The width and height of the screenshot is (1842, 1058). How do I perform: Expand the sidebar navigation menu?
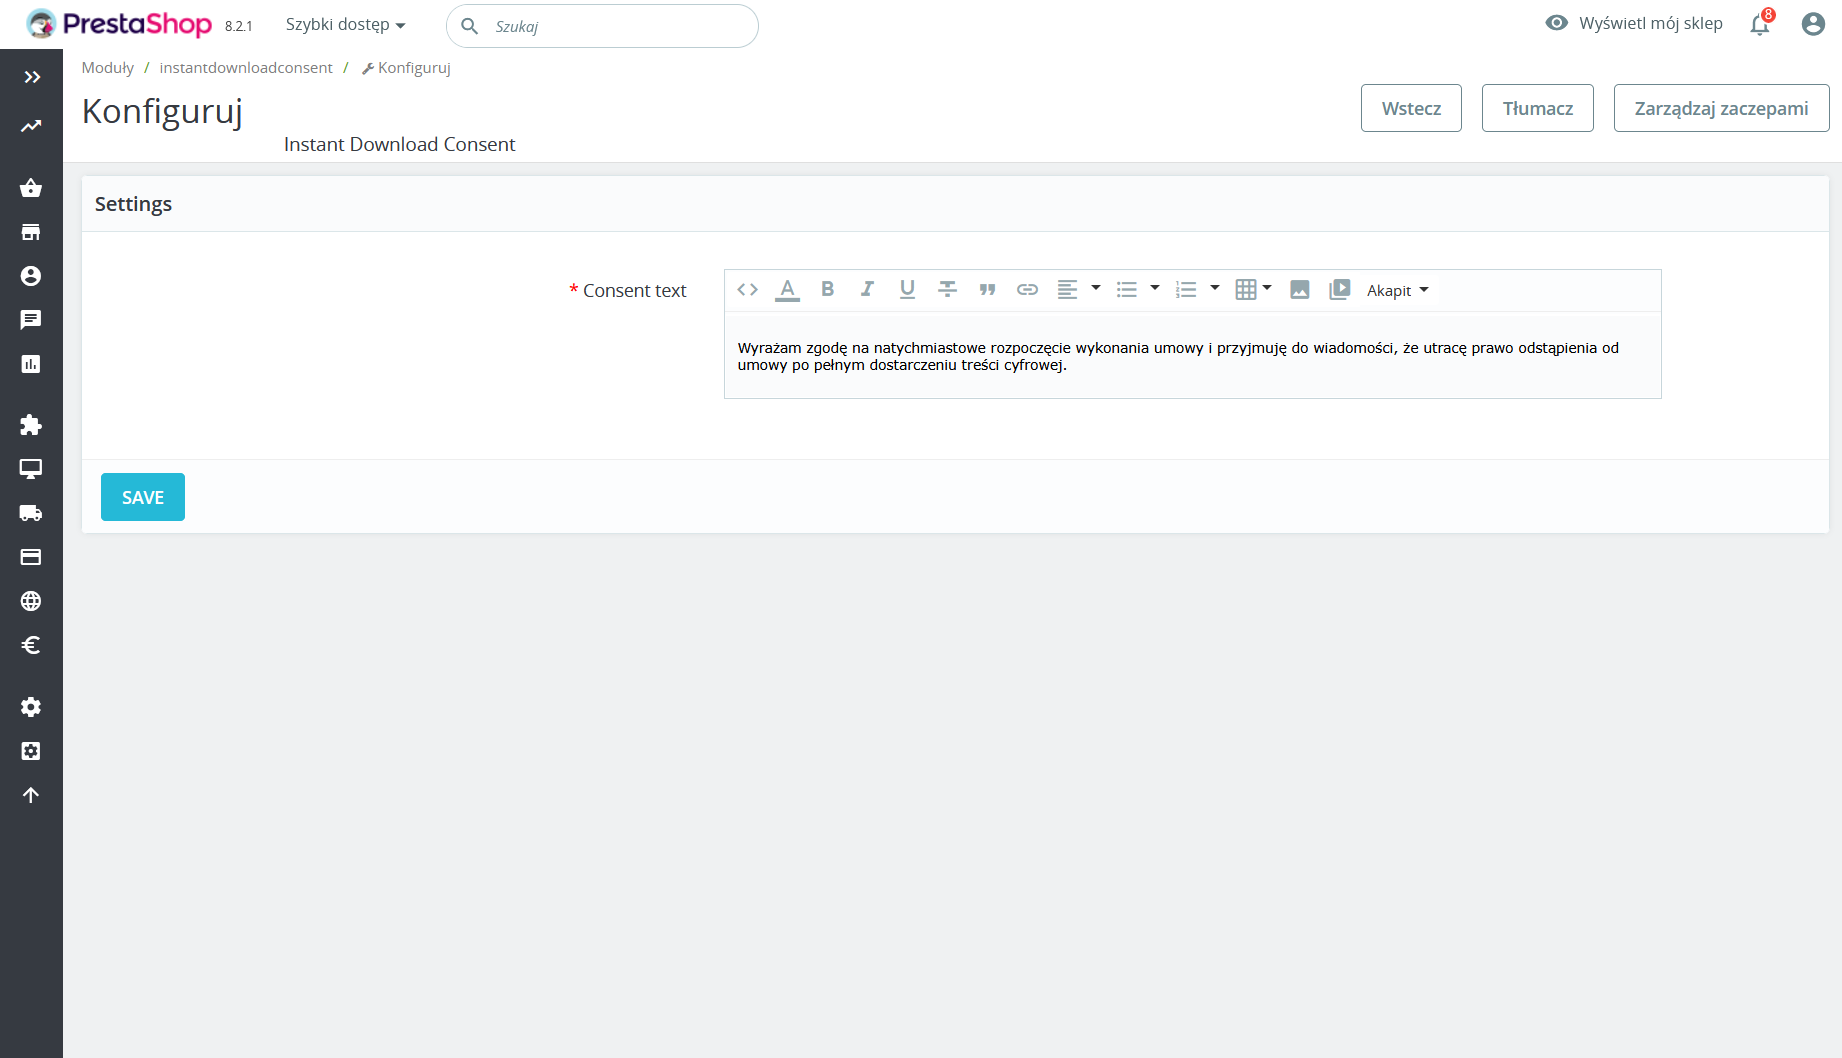point(32,77)
